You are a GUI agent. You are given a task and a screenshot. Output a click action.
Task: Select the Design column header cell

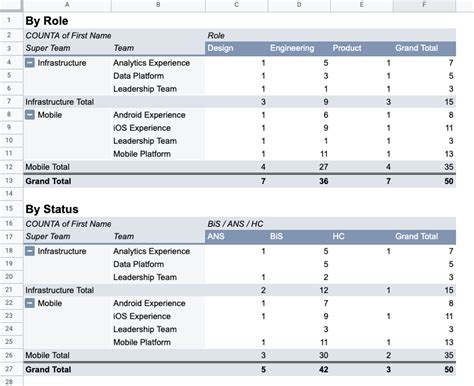(x=236, y=48)
